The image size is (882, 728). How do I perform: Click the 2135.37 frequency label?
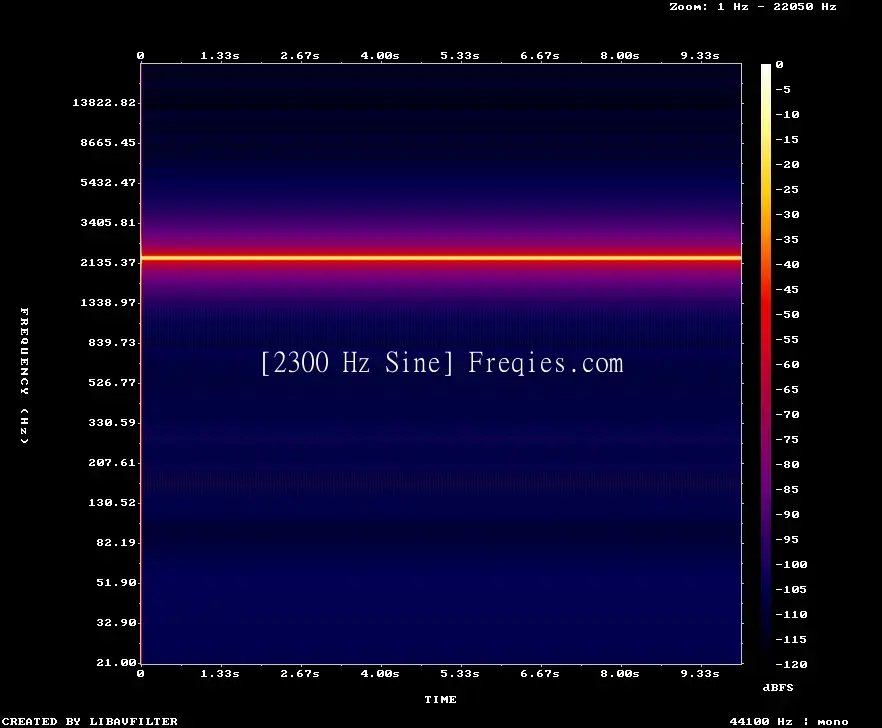pos(108,262)
